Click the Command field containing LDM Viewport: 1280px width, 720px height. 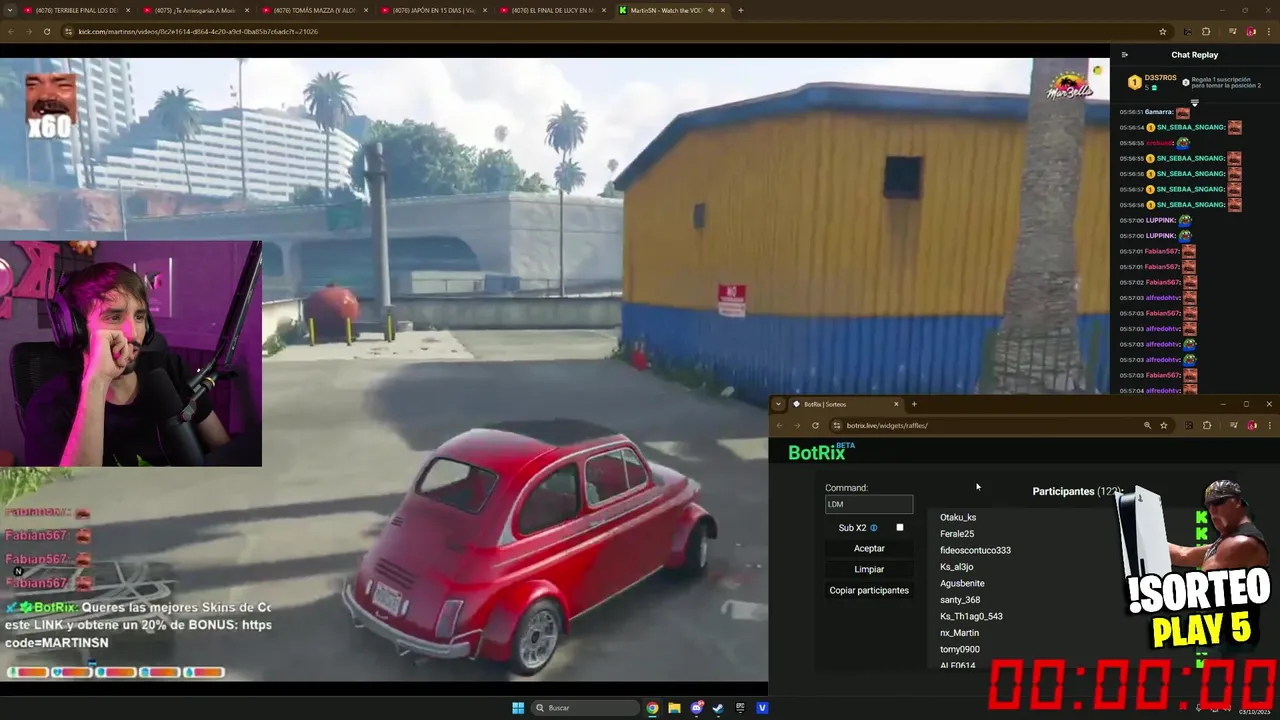pyautogui.click(x=869, y=504)
